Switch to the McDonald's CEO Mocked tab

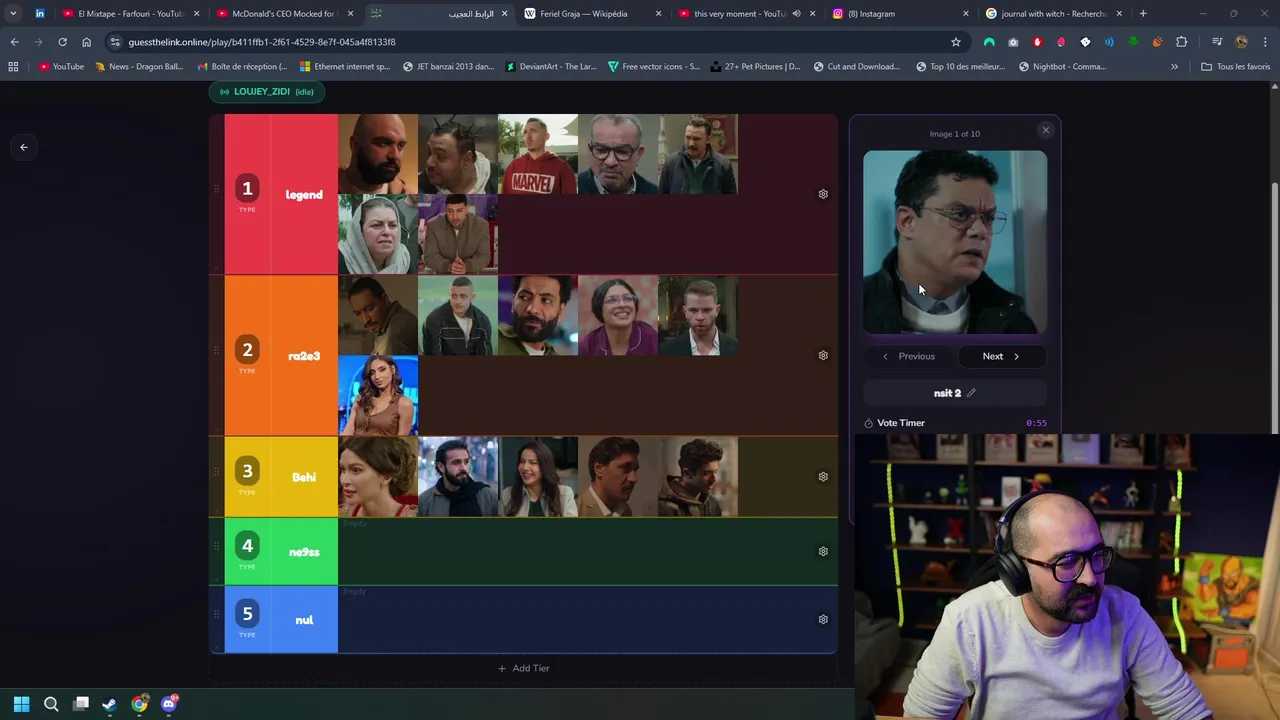pos(284,14)
